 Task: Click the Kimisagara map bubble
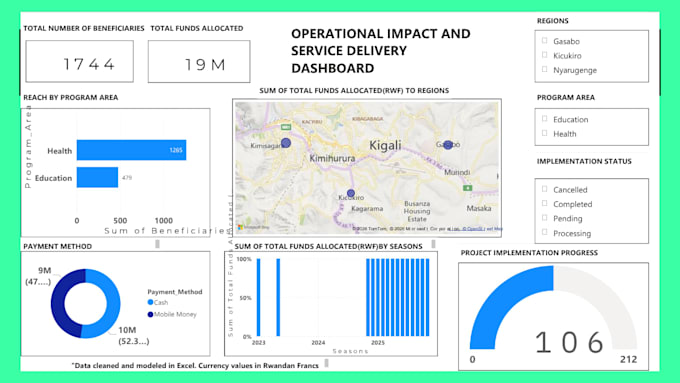pyautogui.click(x=286, y=143)
